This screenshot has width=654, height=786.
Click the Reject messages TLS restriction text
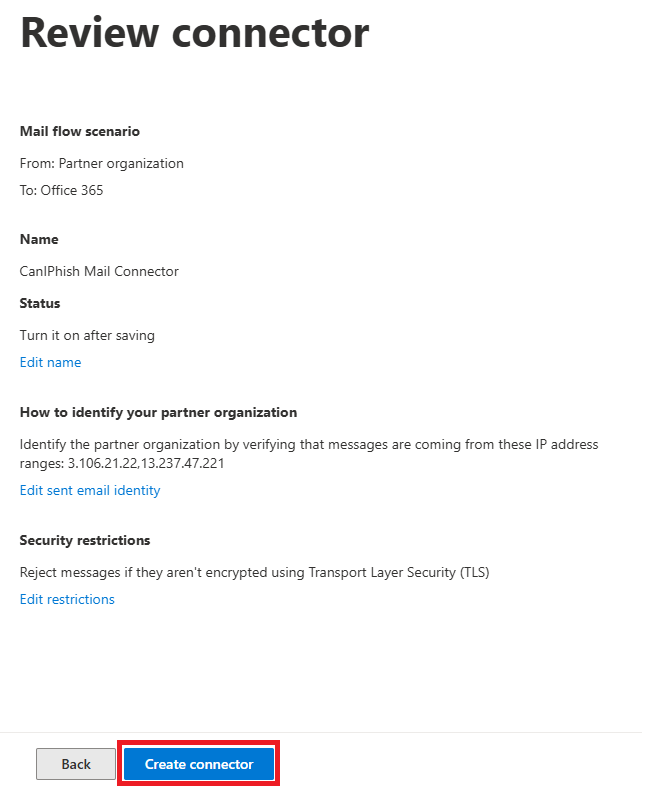pos(254,572)
